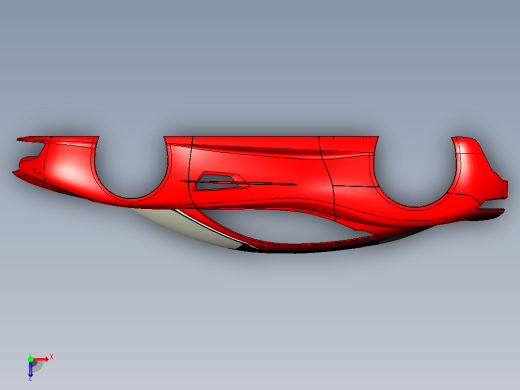Select the red car body side panel
Viewport: 520px width, 390px height.
click(260, 170)
